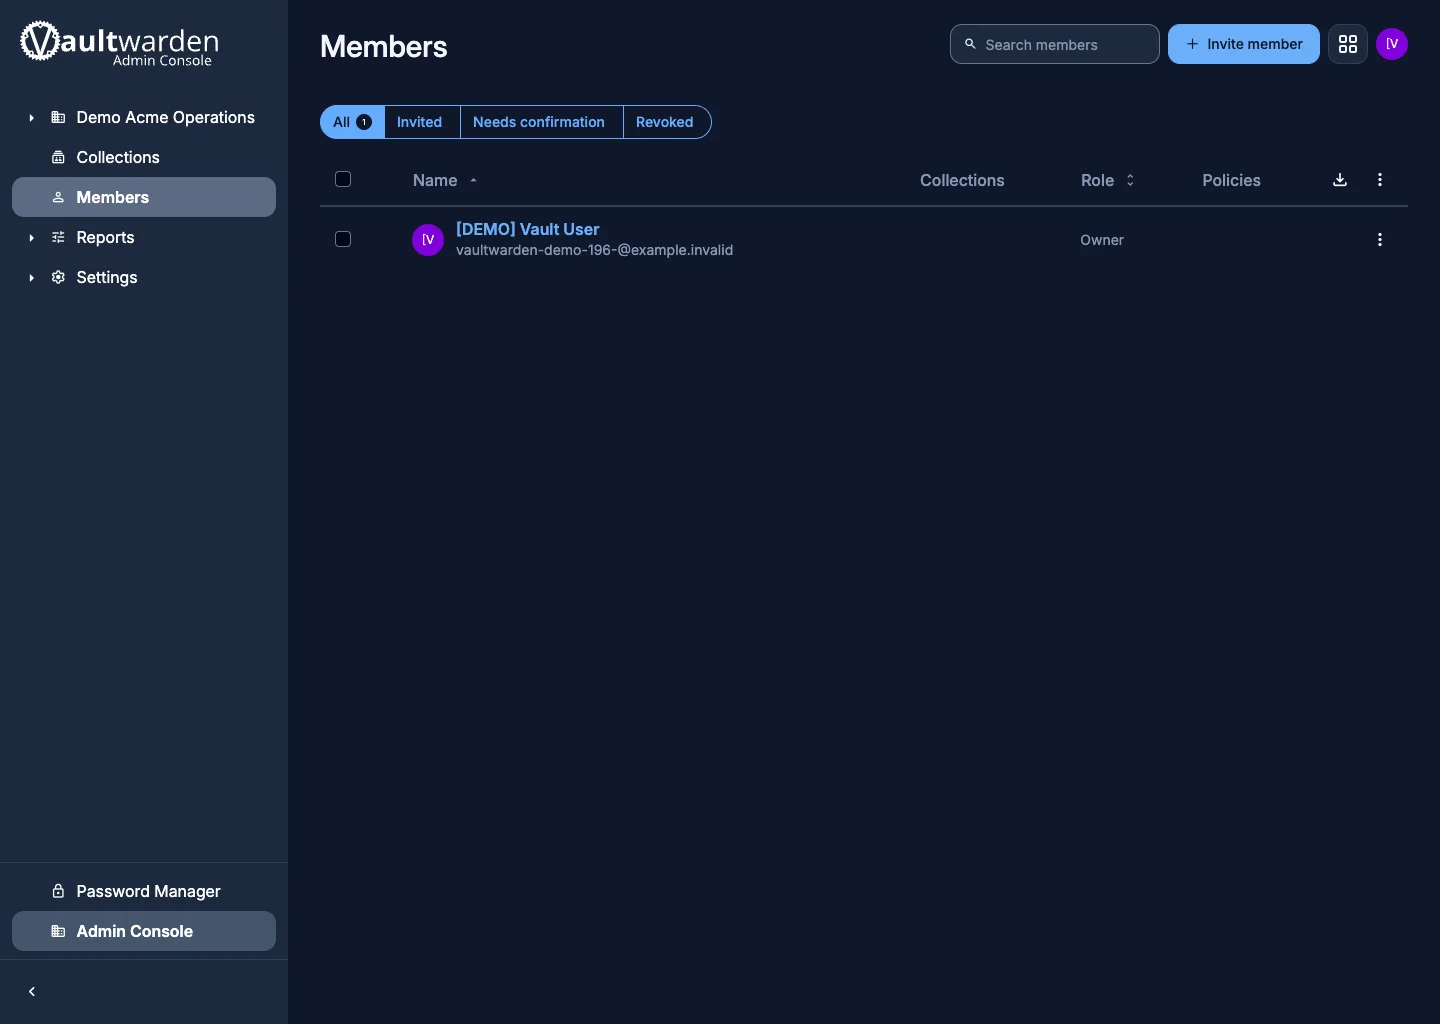Open Settings in the sidebar
Viewport: 1440px width, 1024px height.
144,278
